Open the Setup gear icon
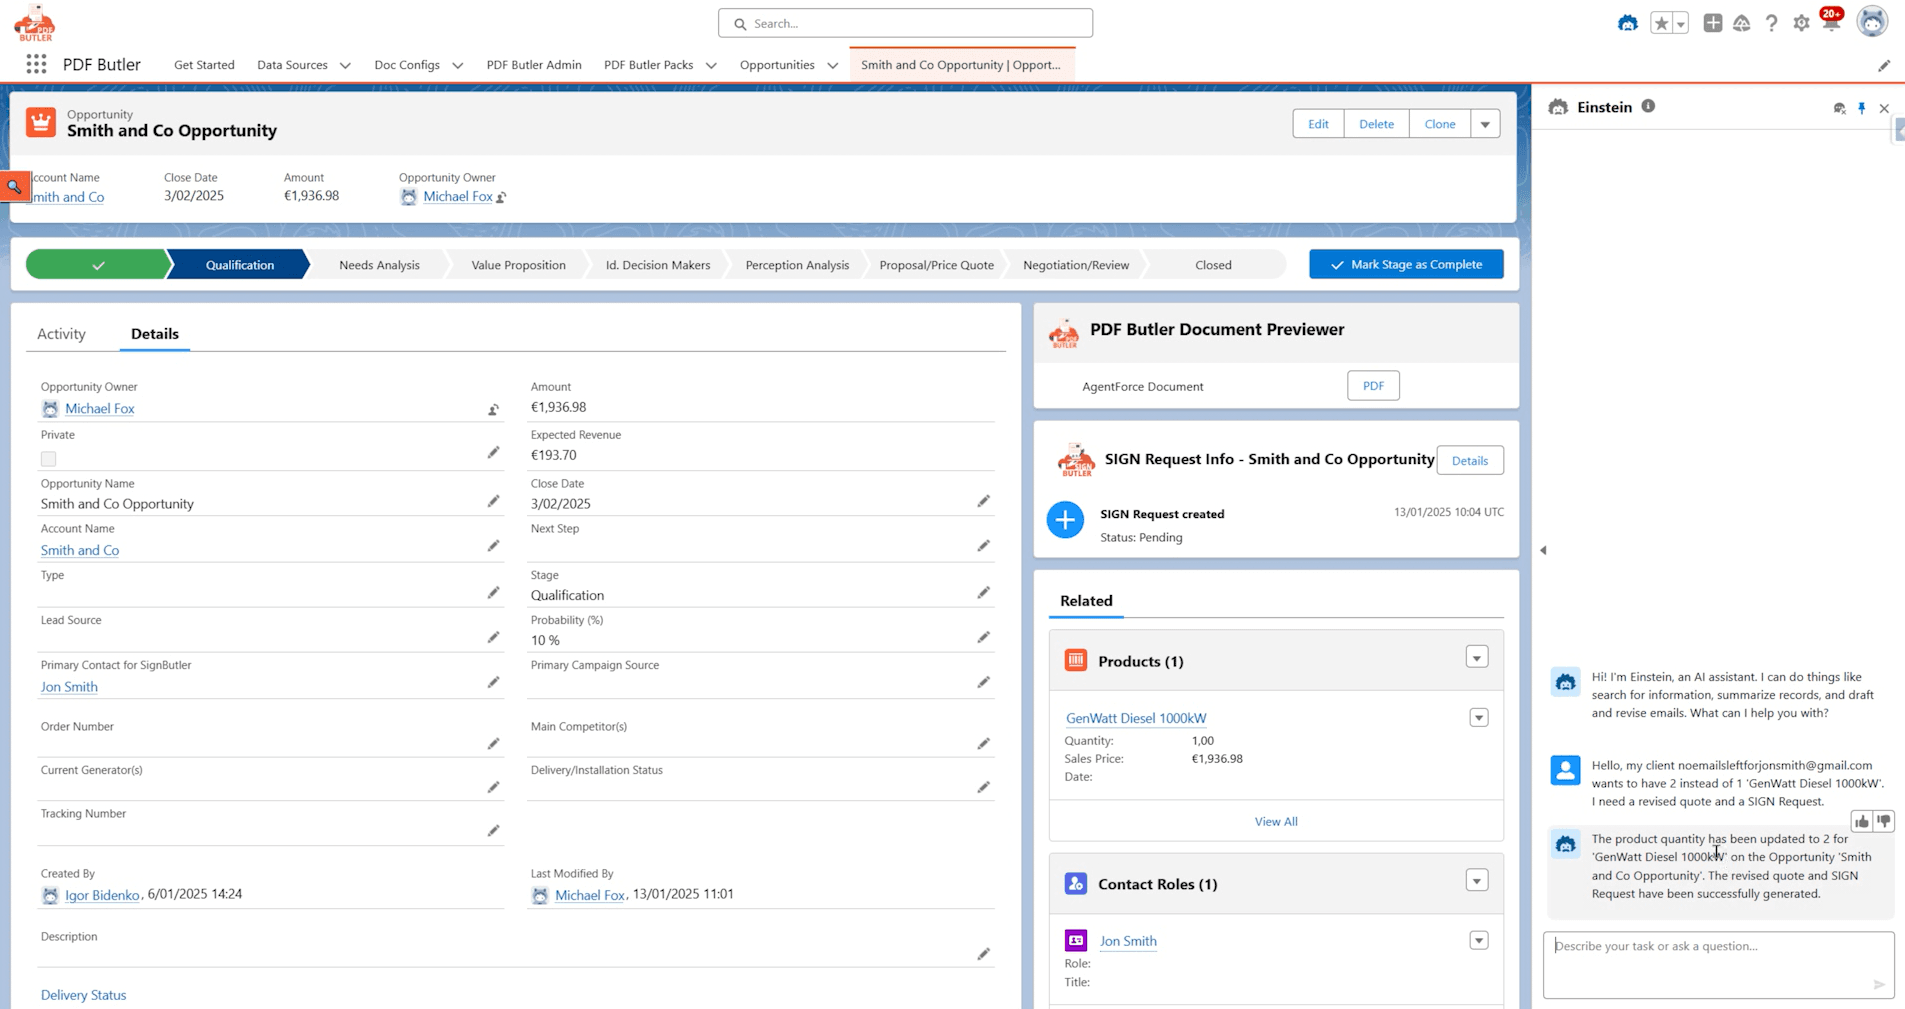This screenshot has height=1009, width=1905. (x=1801, y=23)
